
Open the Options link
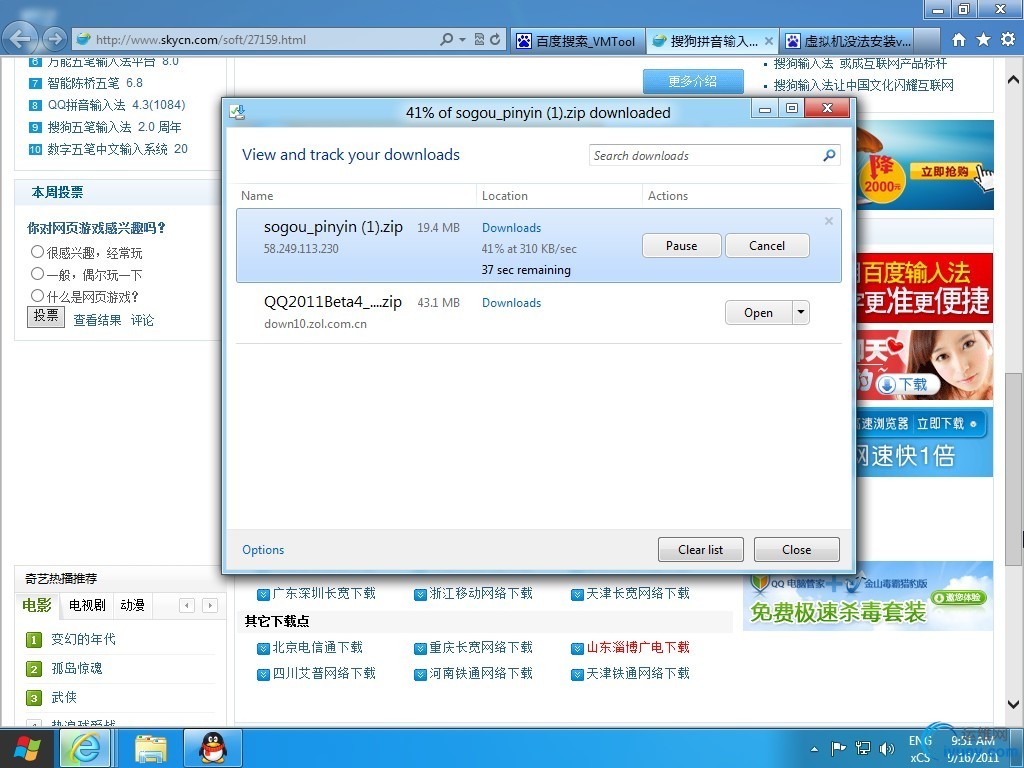pyautogui.click(x=263, y=549)
